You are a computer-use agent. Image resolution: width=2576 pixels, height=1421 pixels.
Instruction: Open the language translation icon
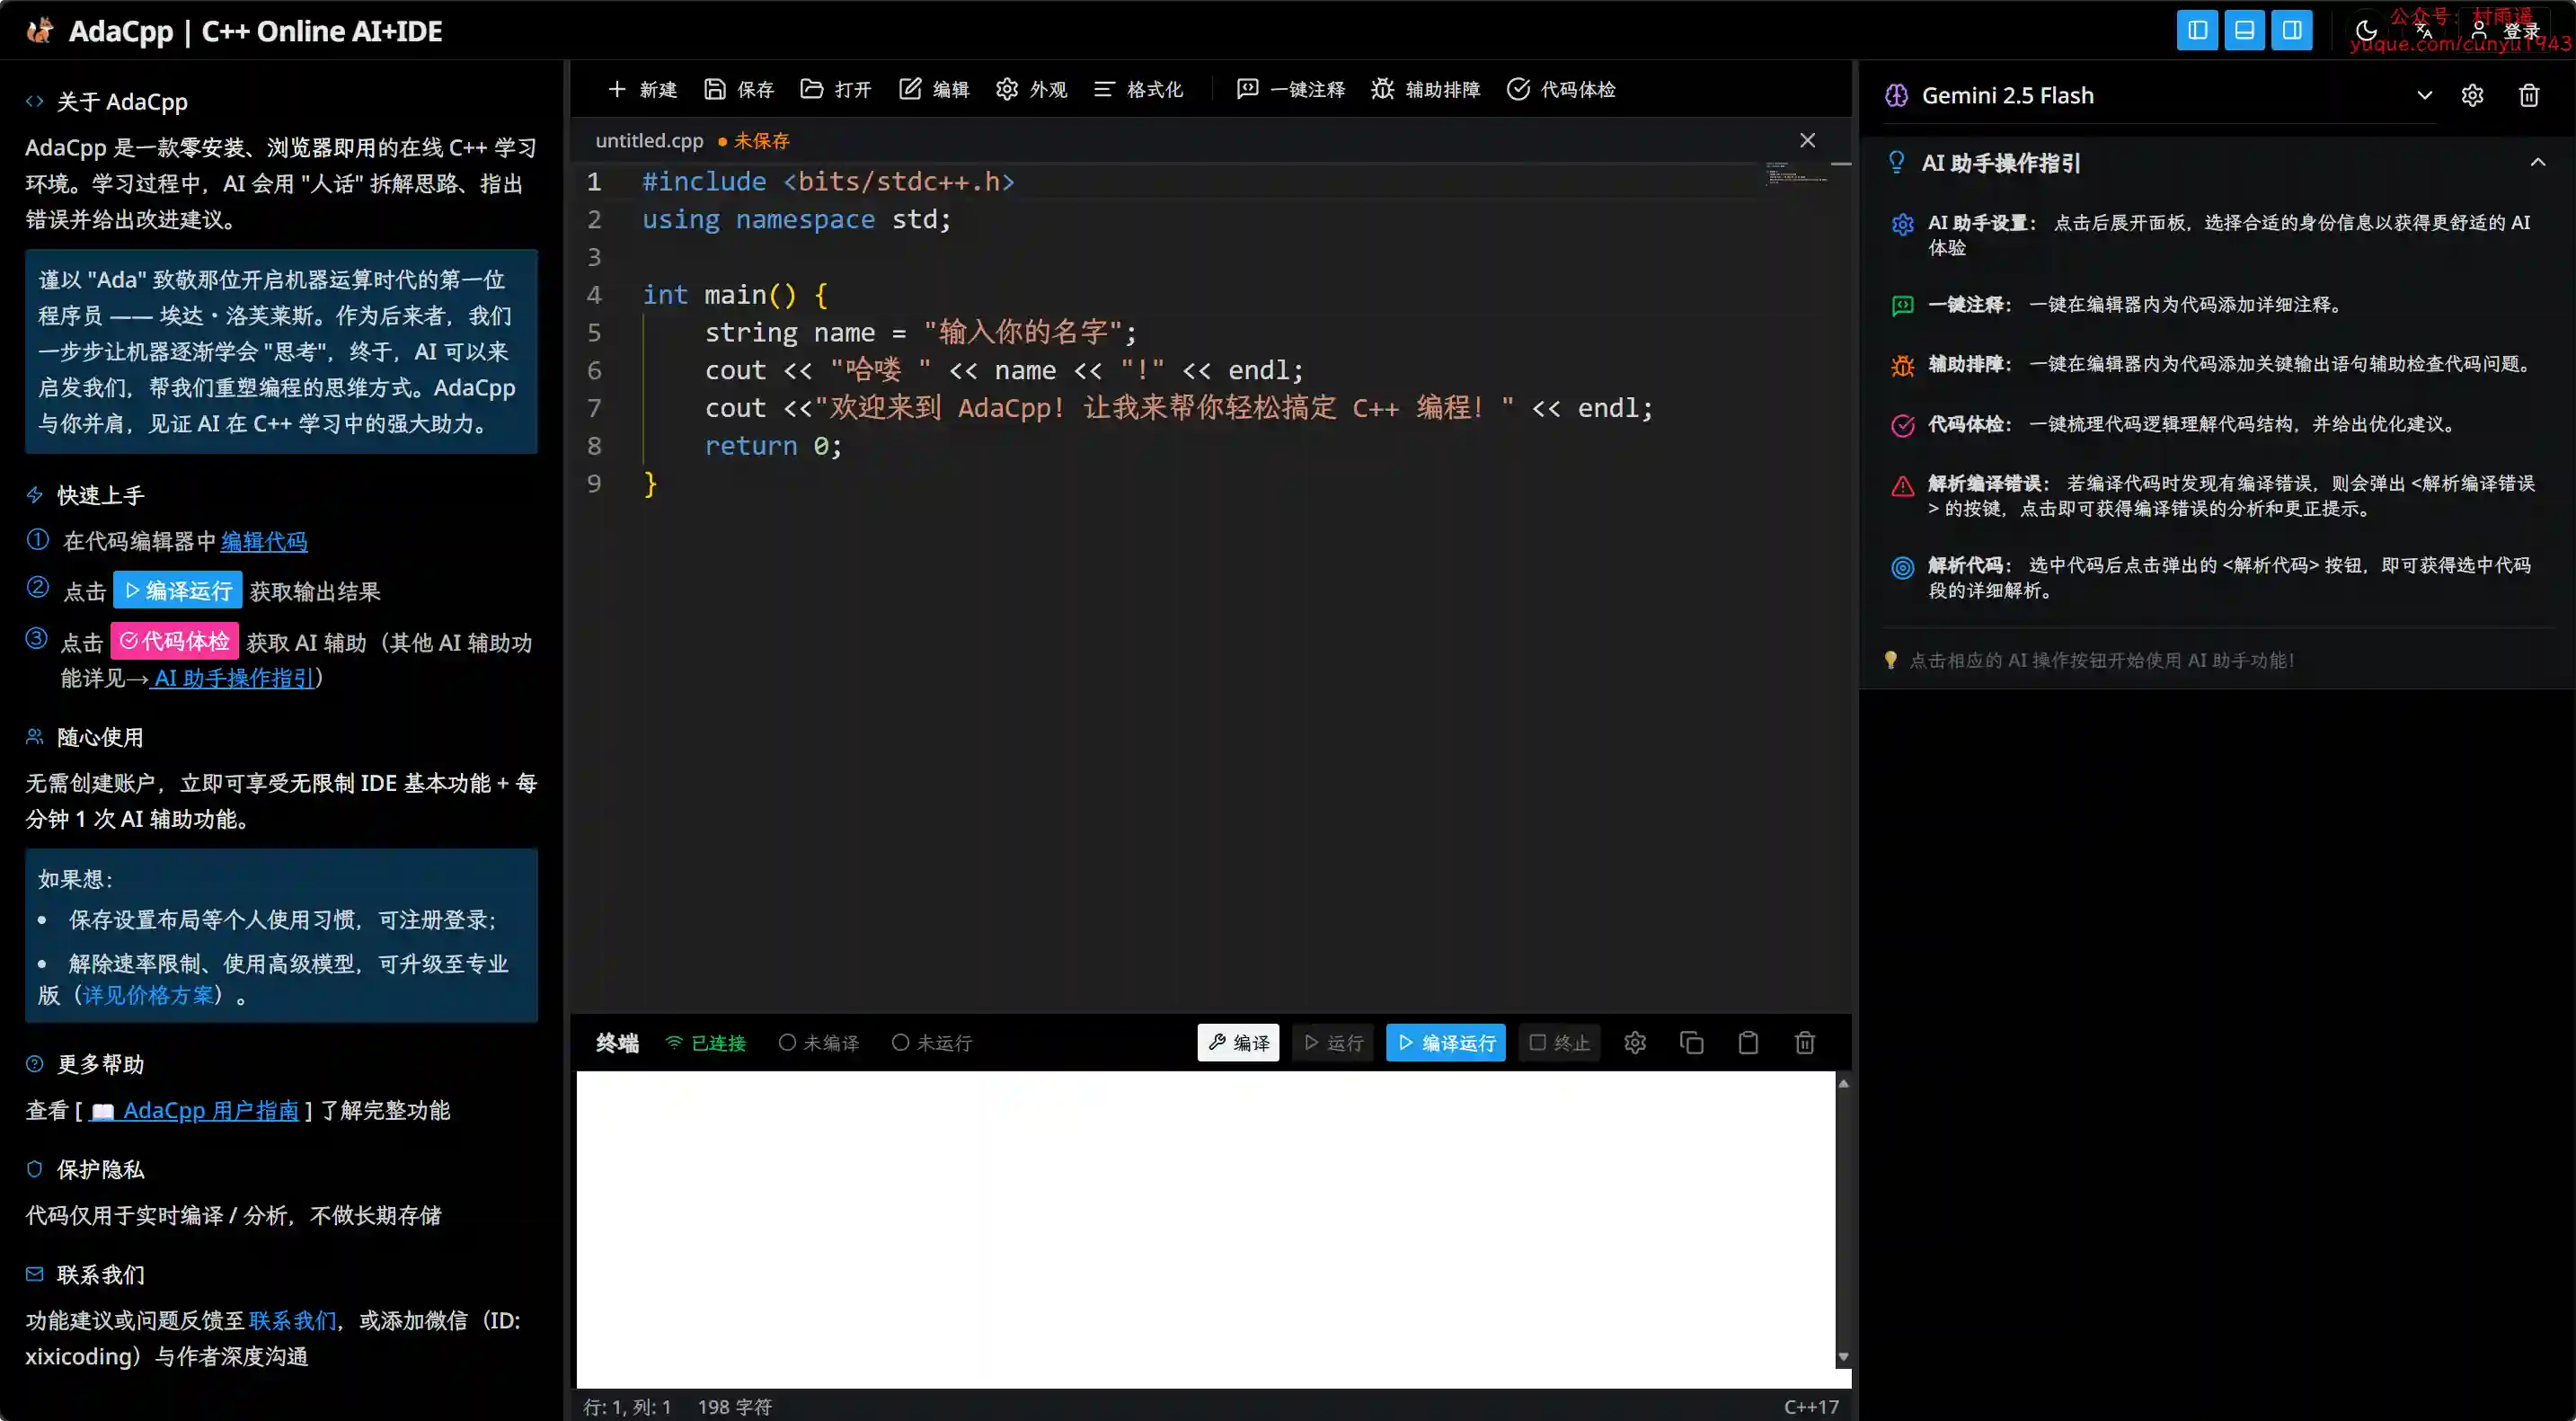coord(2424,31)
